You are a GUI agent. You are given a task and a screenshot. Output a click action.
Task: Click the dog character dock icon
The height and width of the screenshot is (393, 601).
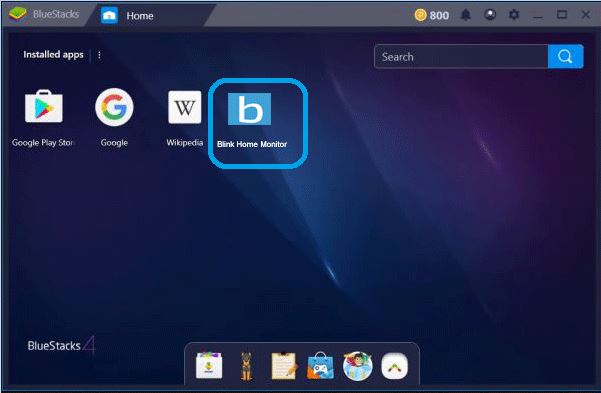pyautogui.click(x=246, y=366)
